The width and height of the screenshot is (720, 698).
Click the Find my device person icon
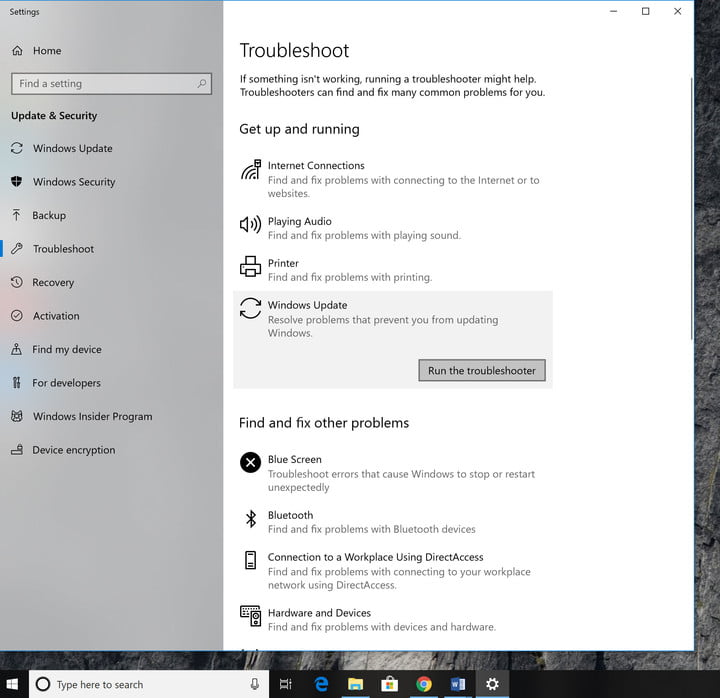click(17, 349)
